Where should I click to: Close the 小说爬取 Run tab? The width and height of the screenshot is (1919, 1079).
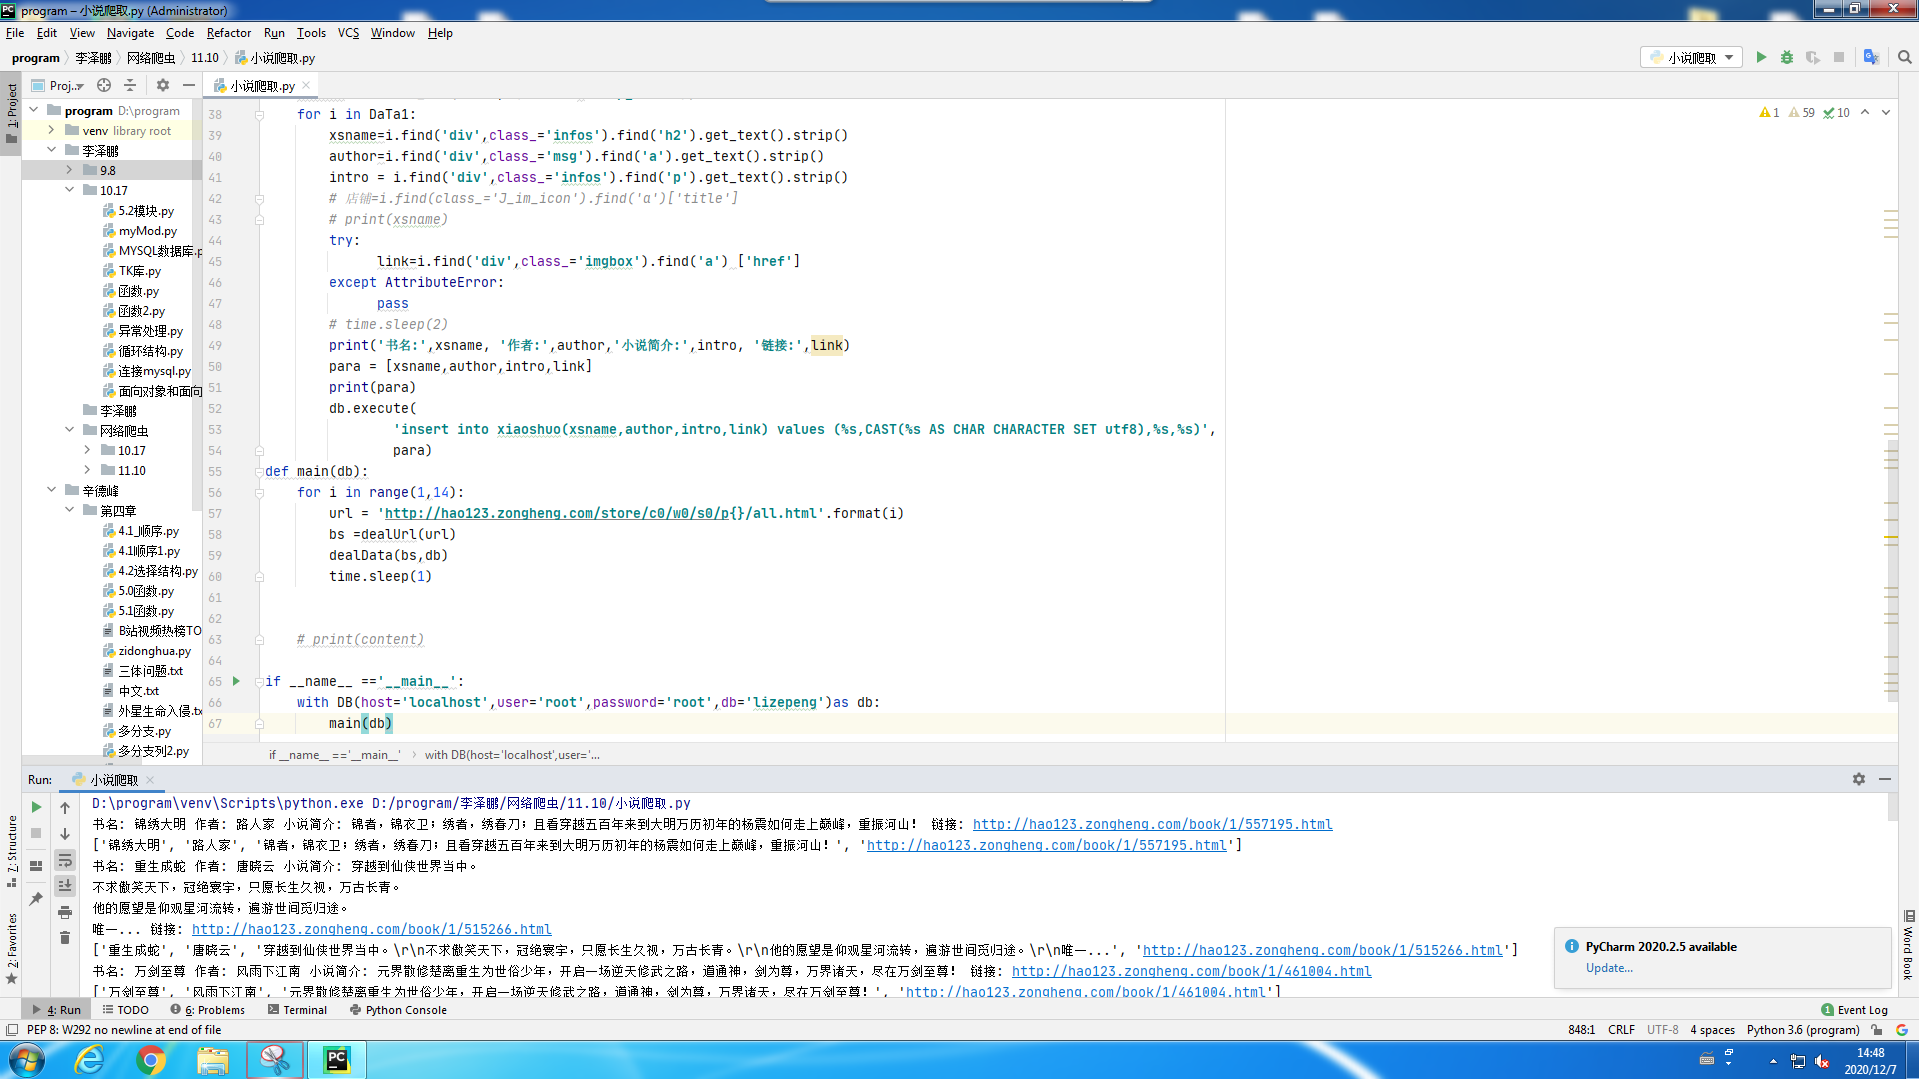pos(150,780)
